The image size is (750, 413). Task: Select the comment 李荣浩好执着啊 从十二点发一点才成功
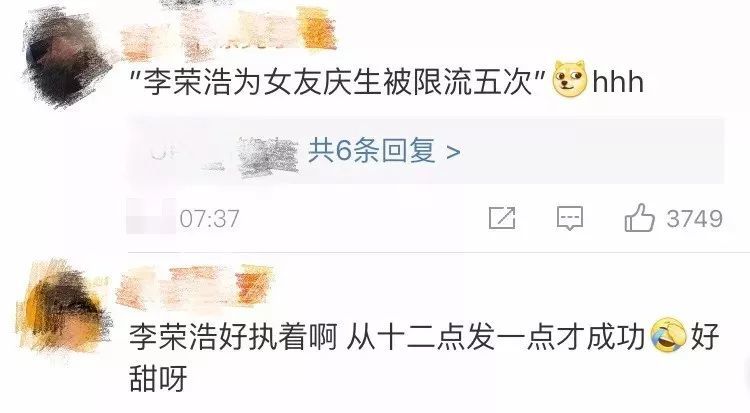tap(387, 336)
